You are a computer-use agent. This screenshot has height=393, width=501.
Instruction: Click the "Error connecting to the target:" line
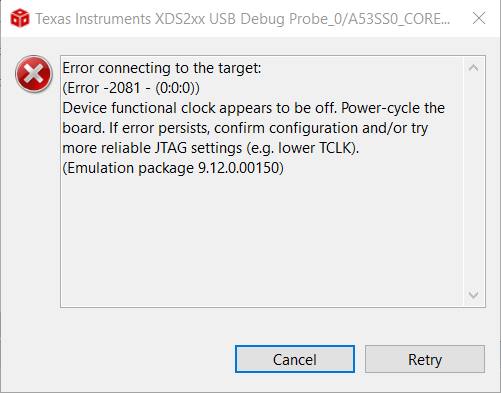[162, 68]
